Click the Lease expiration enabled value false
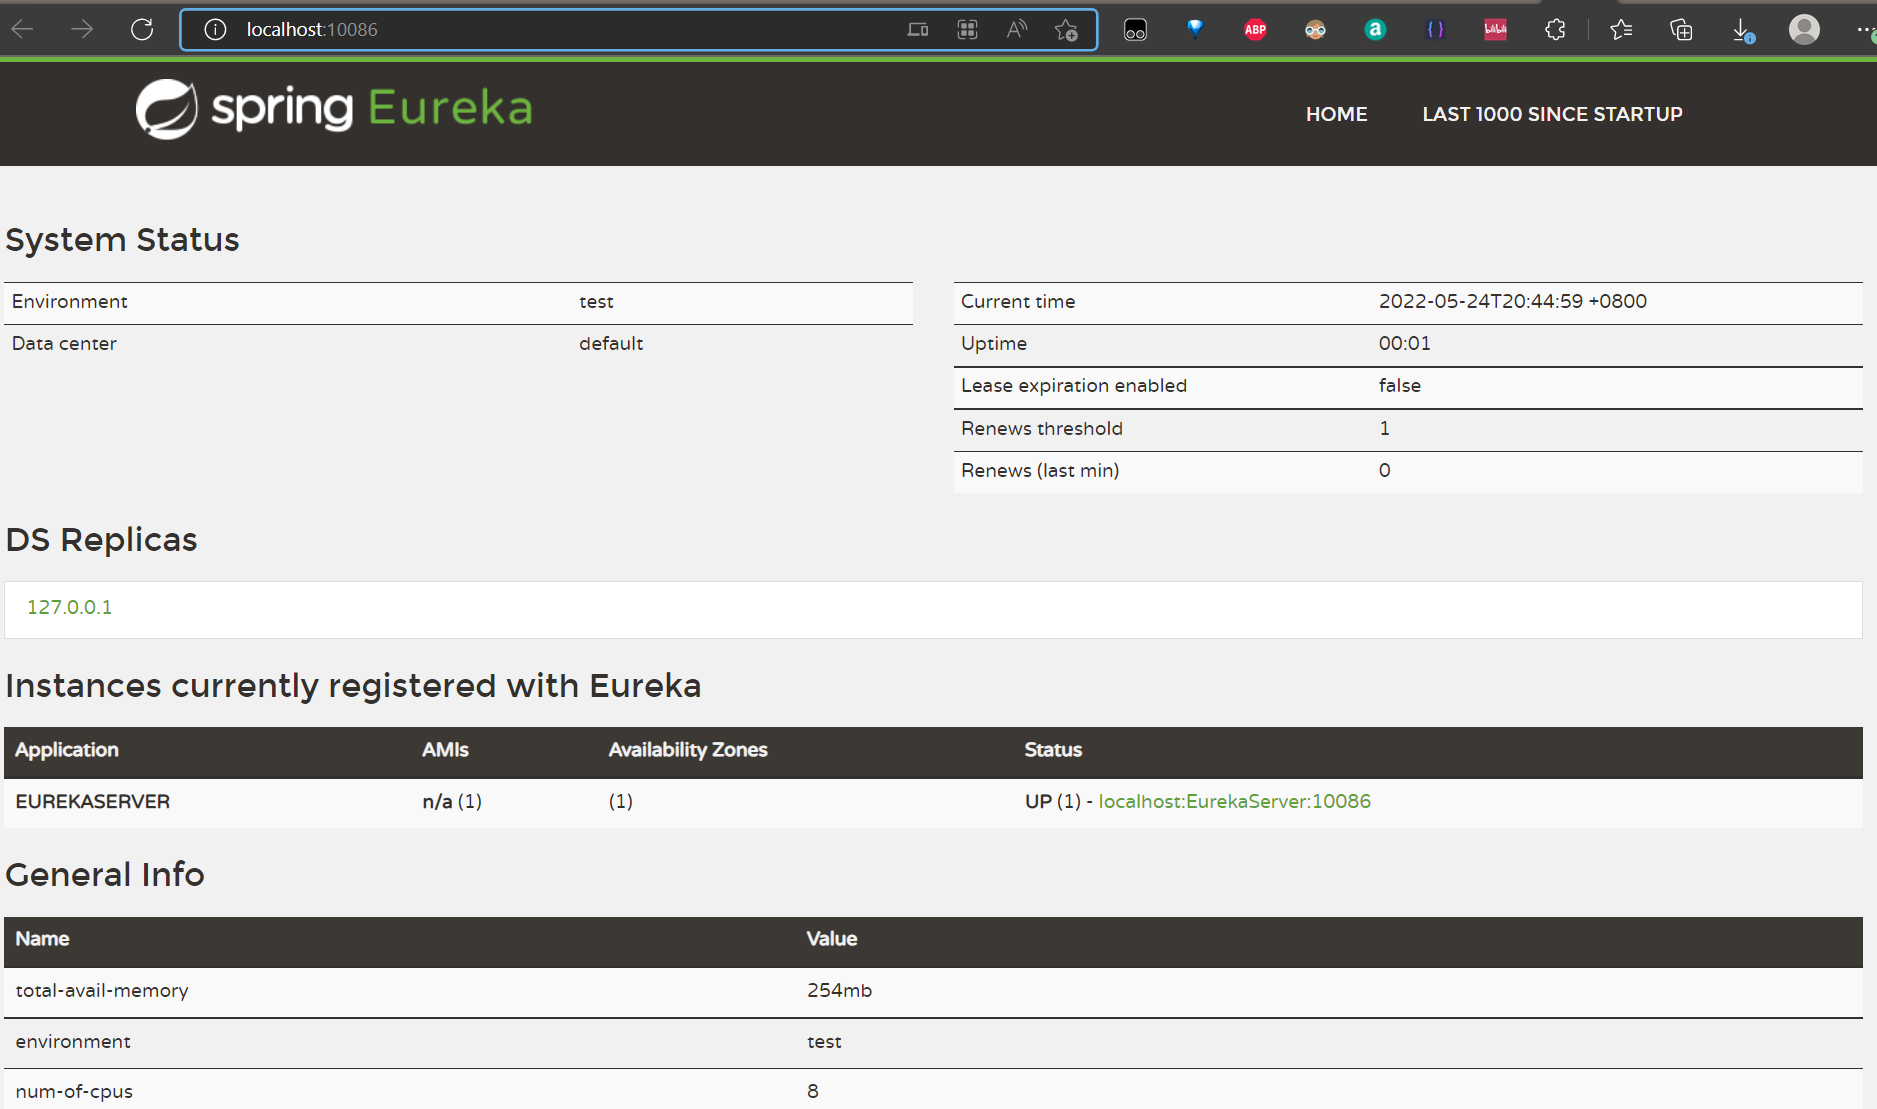Image resolution: width=1877 pixels, height=1109 pixels. (1399, 385)
